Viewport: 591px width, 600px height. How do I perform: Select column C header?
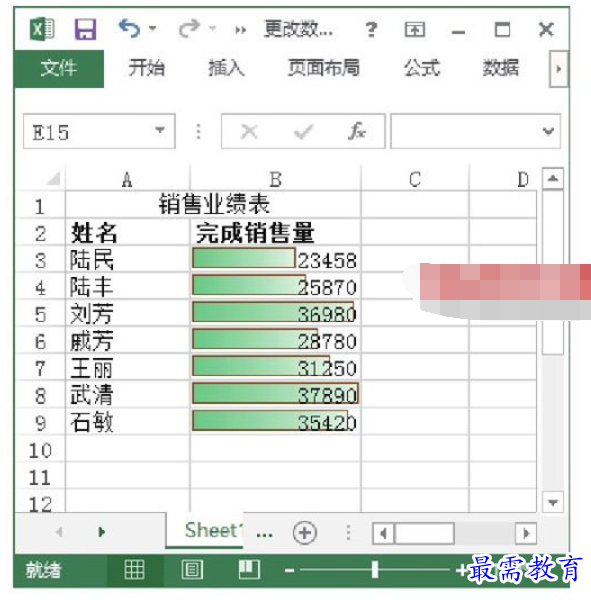[x=415, y=179]
